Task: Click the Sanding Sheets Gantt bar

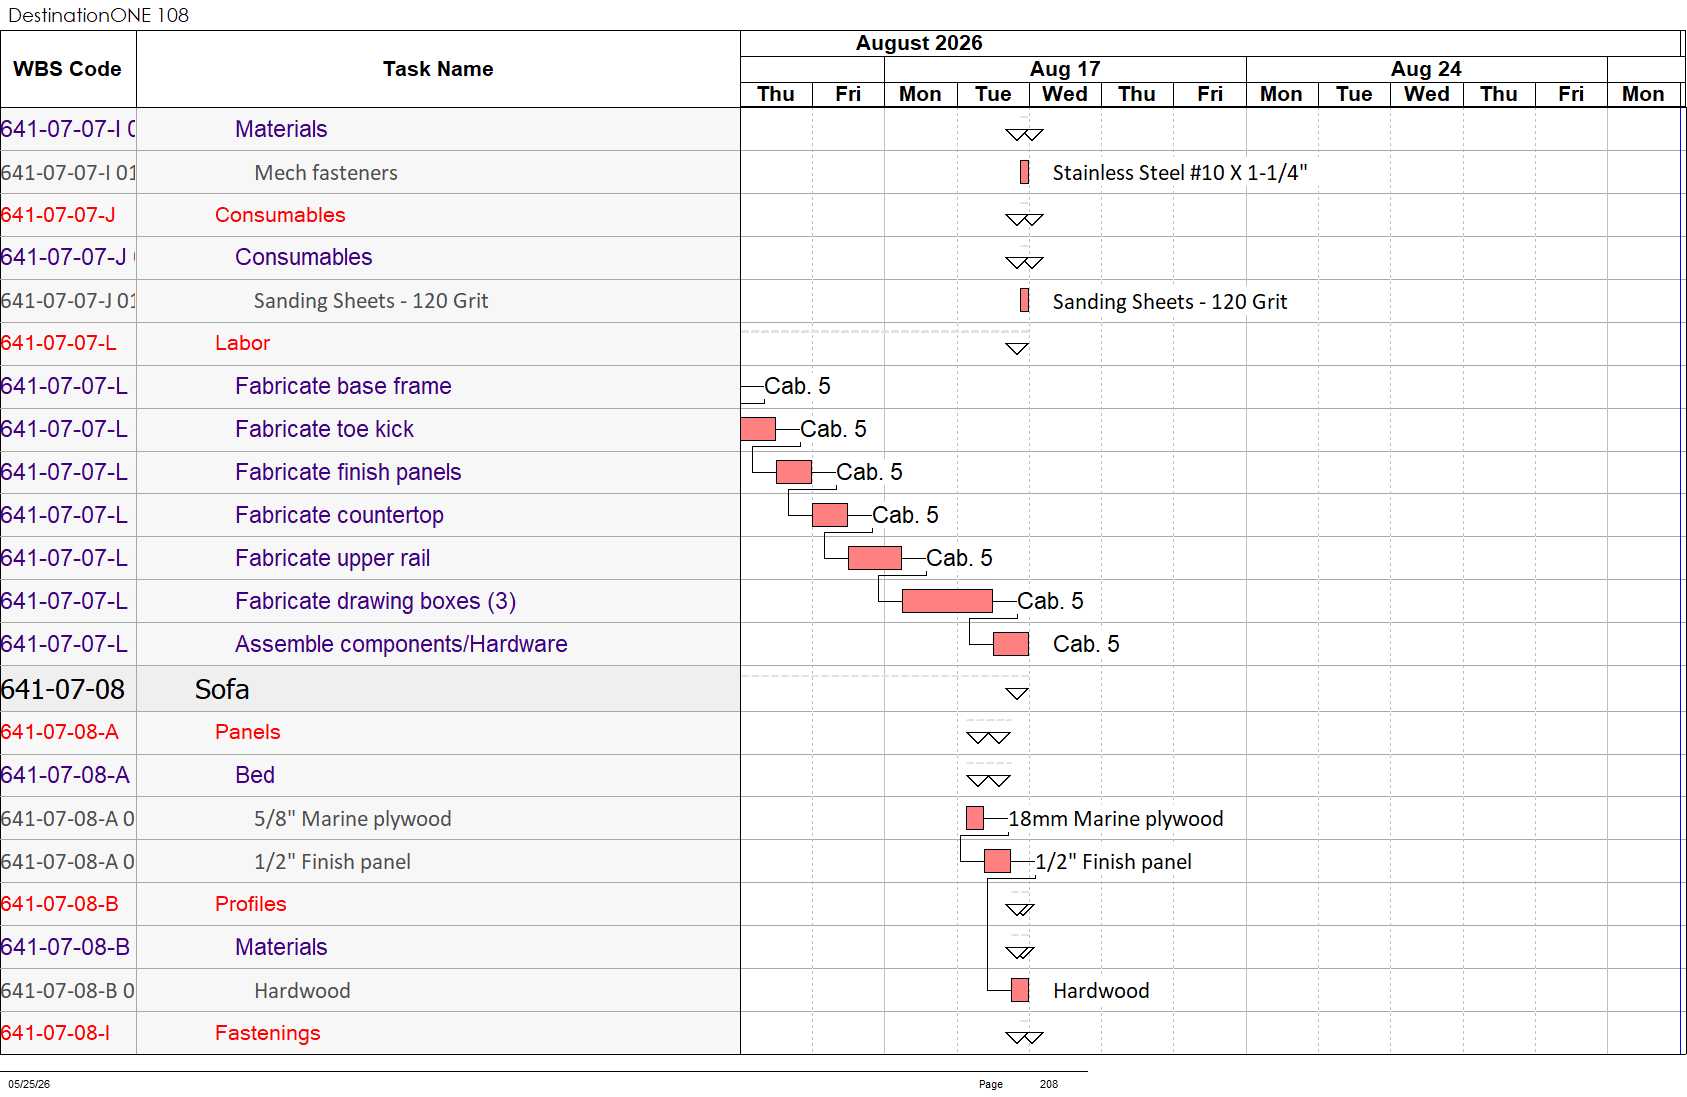Action: (x=1024, y=300)
